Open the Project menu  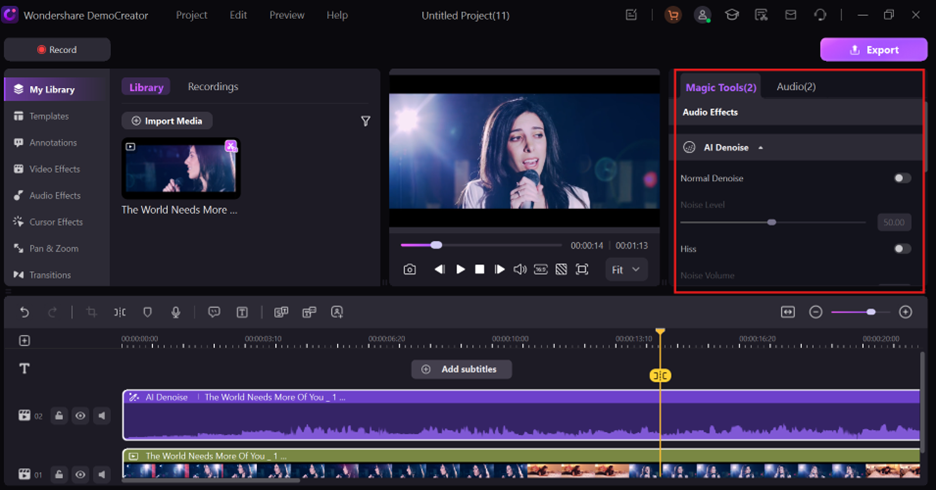[x=192, y=15]
